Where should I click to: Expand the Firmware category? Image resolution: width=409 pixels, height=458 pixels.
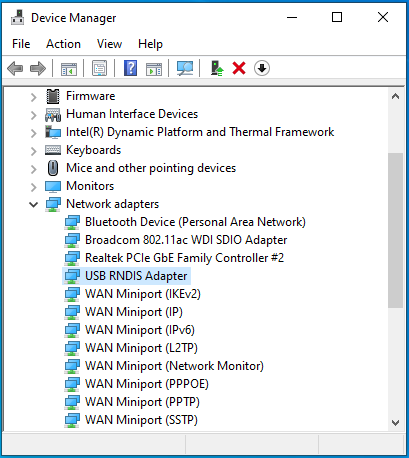[x=33, y=97]
